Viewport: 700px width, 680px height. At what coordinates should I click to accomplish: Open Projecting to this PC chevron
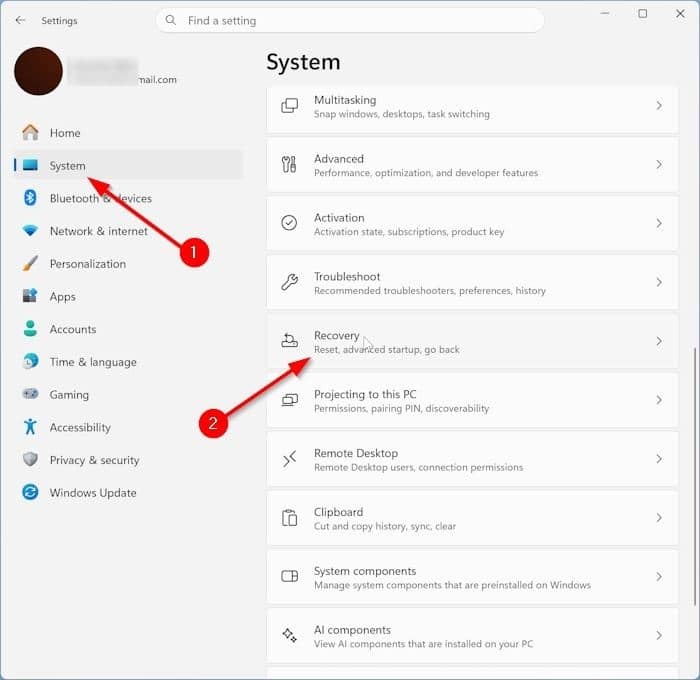click(659, 400)
